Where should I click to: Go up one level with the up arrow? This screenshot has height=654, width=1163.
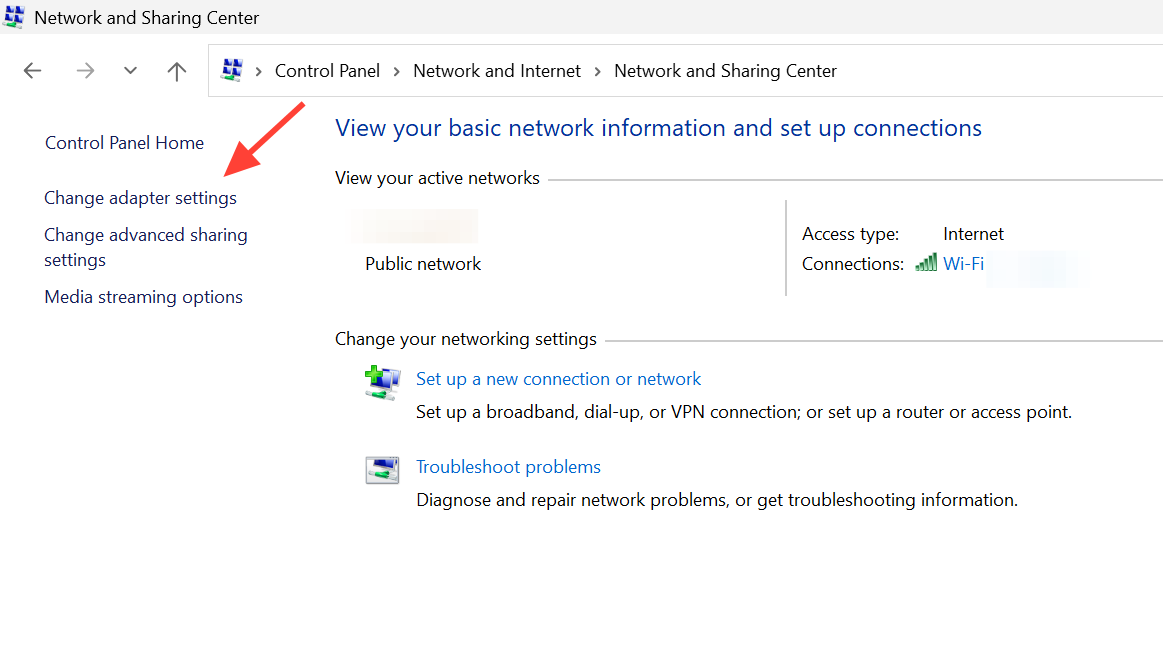click(177, 71)
